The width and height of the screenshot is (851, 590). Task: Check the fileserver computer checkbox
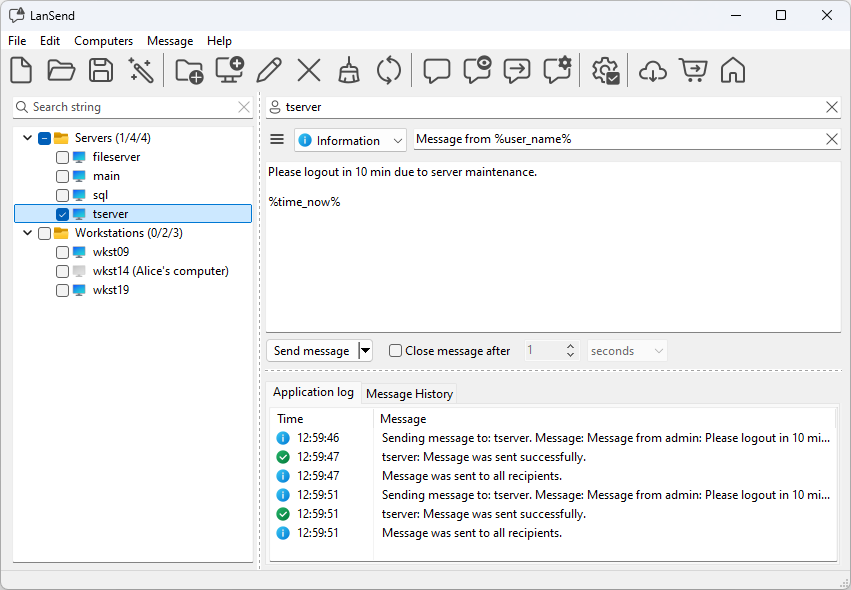tap(63, 157)
